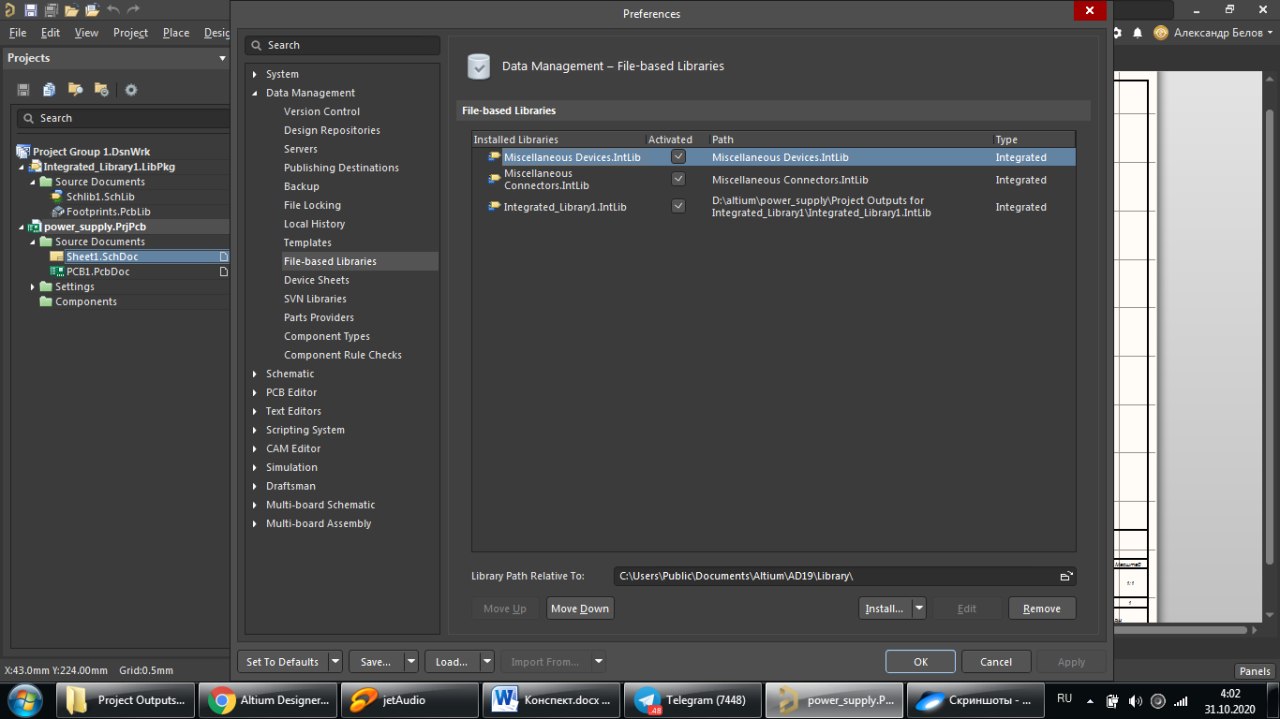Toggle Activated checkbox for Integrated_Library1.IntLib

678,206
